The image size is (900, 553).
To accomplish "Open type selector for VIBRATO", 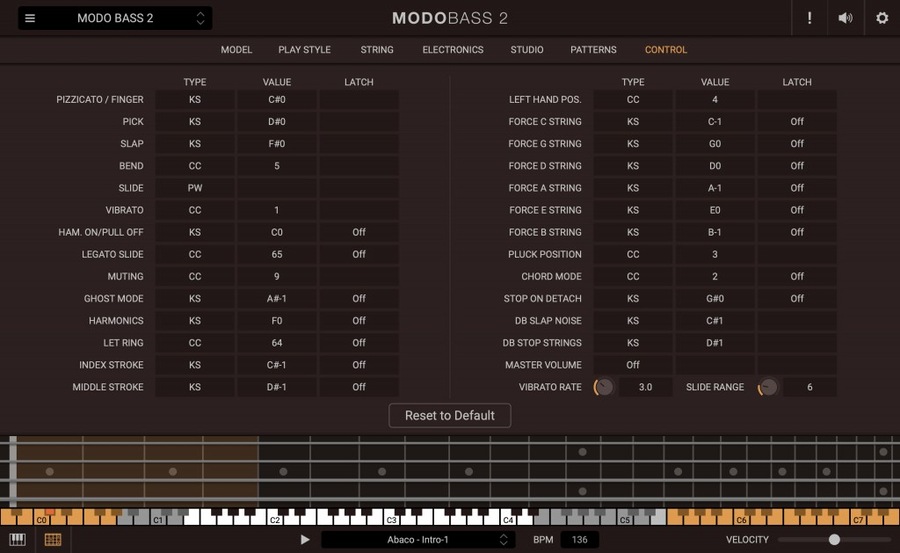I will tap(195, 210).
